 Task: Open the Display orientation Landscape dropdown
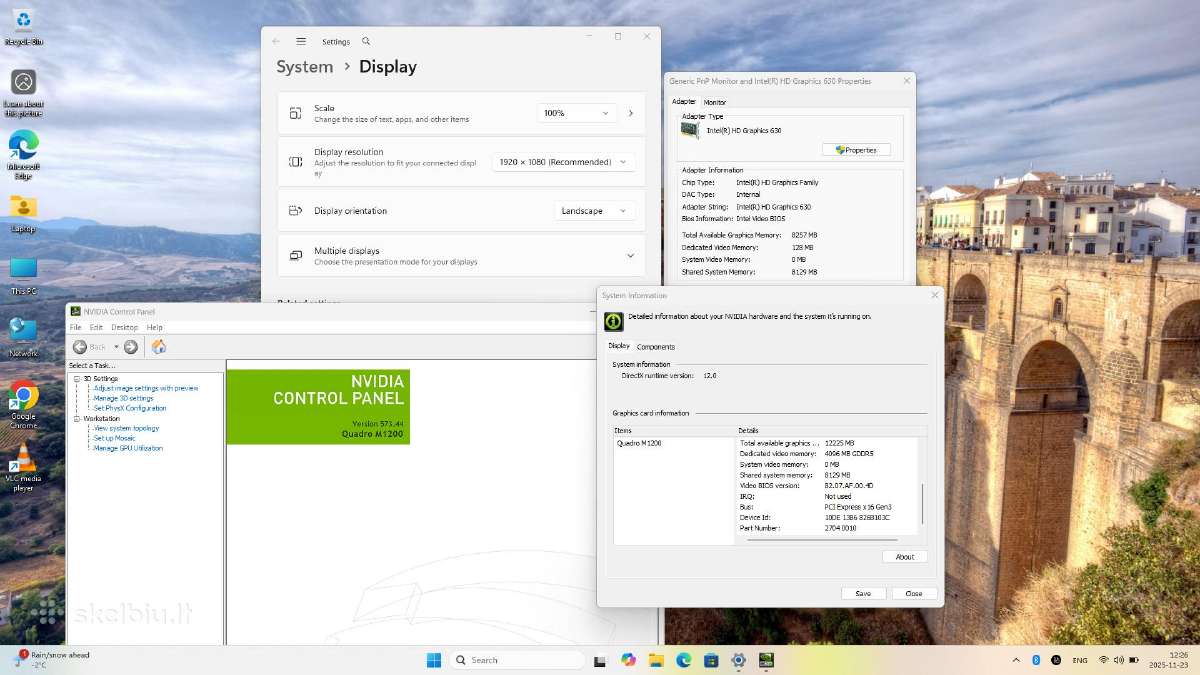tap(595, 211)
